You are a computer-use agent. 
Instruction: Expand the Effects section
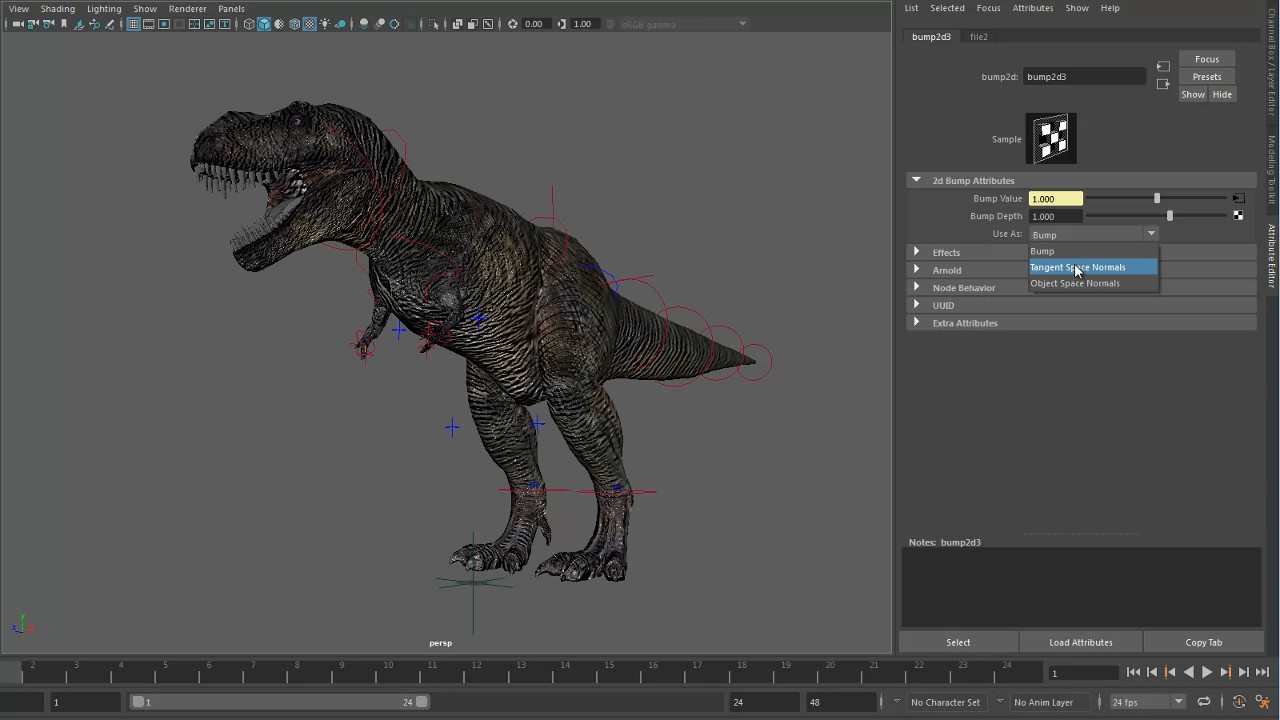916,252
